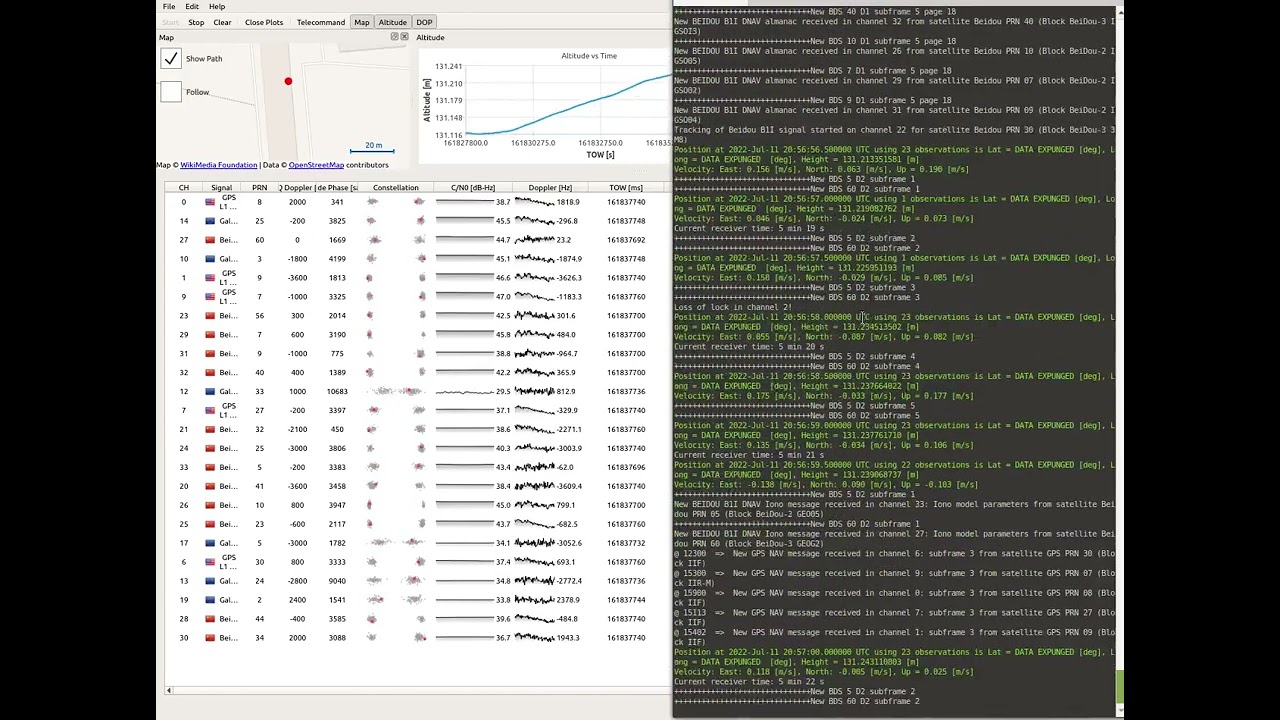1280x720 pixels.
Task: Click the China flag icon in channel 27 row
Action: [210, 240]
